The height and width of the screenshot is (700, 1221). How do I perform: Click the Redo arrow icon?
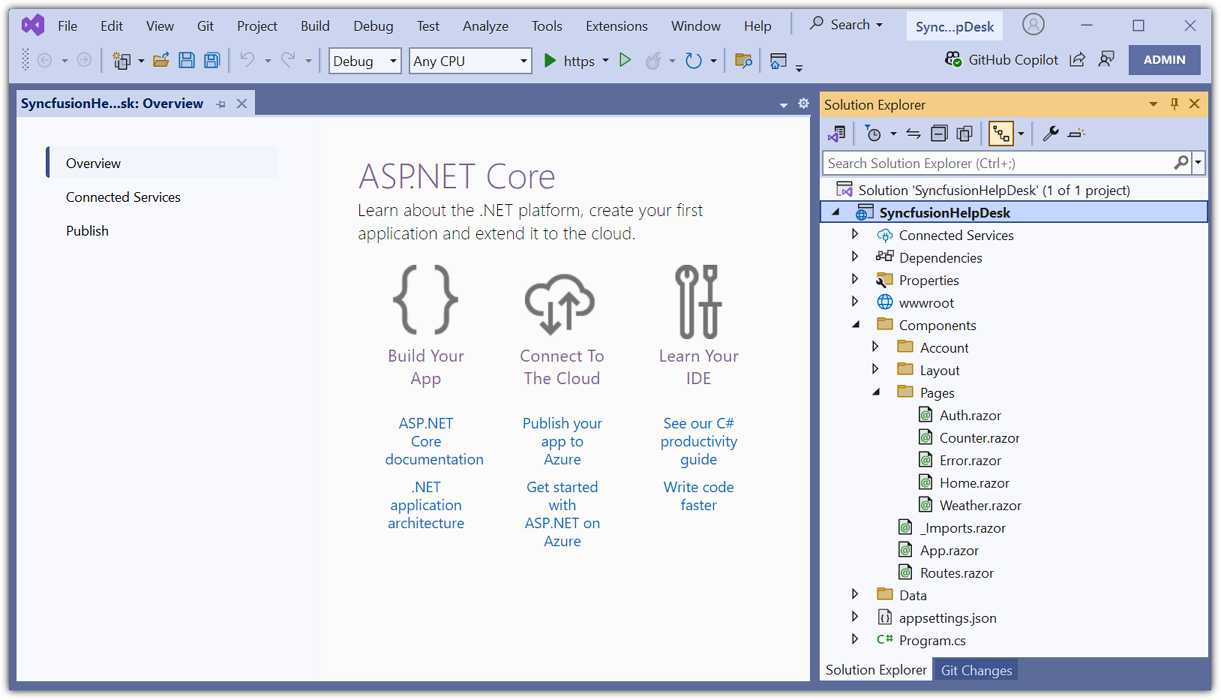coord(288,60)
